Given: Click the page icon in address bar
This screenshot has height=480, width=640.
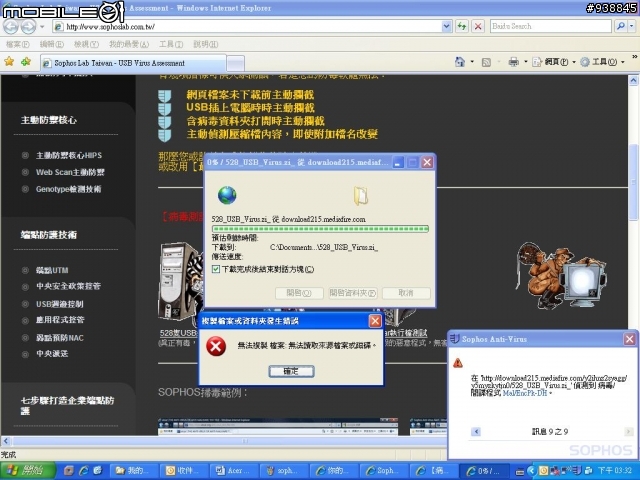Looking at the screenshot, I should click(x=59, y=27).
